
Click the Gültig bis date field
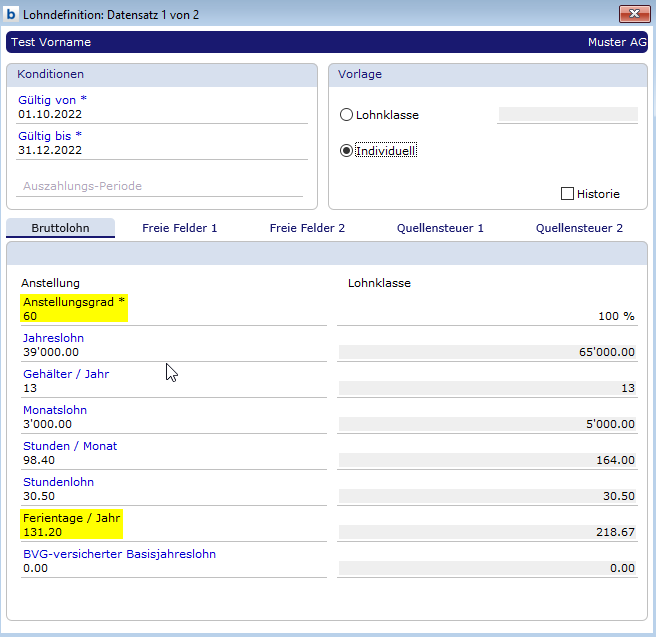tap(160, 151)
